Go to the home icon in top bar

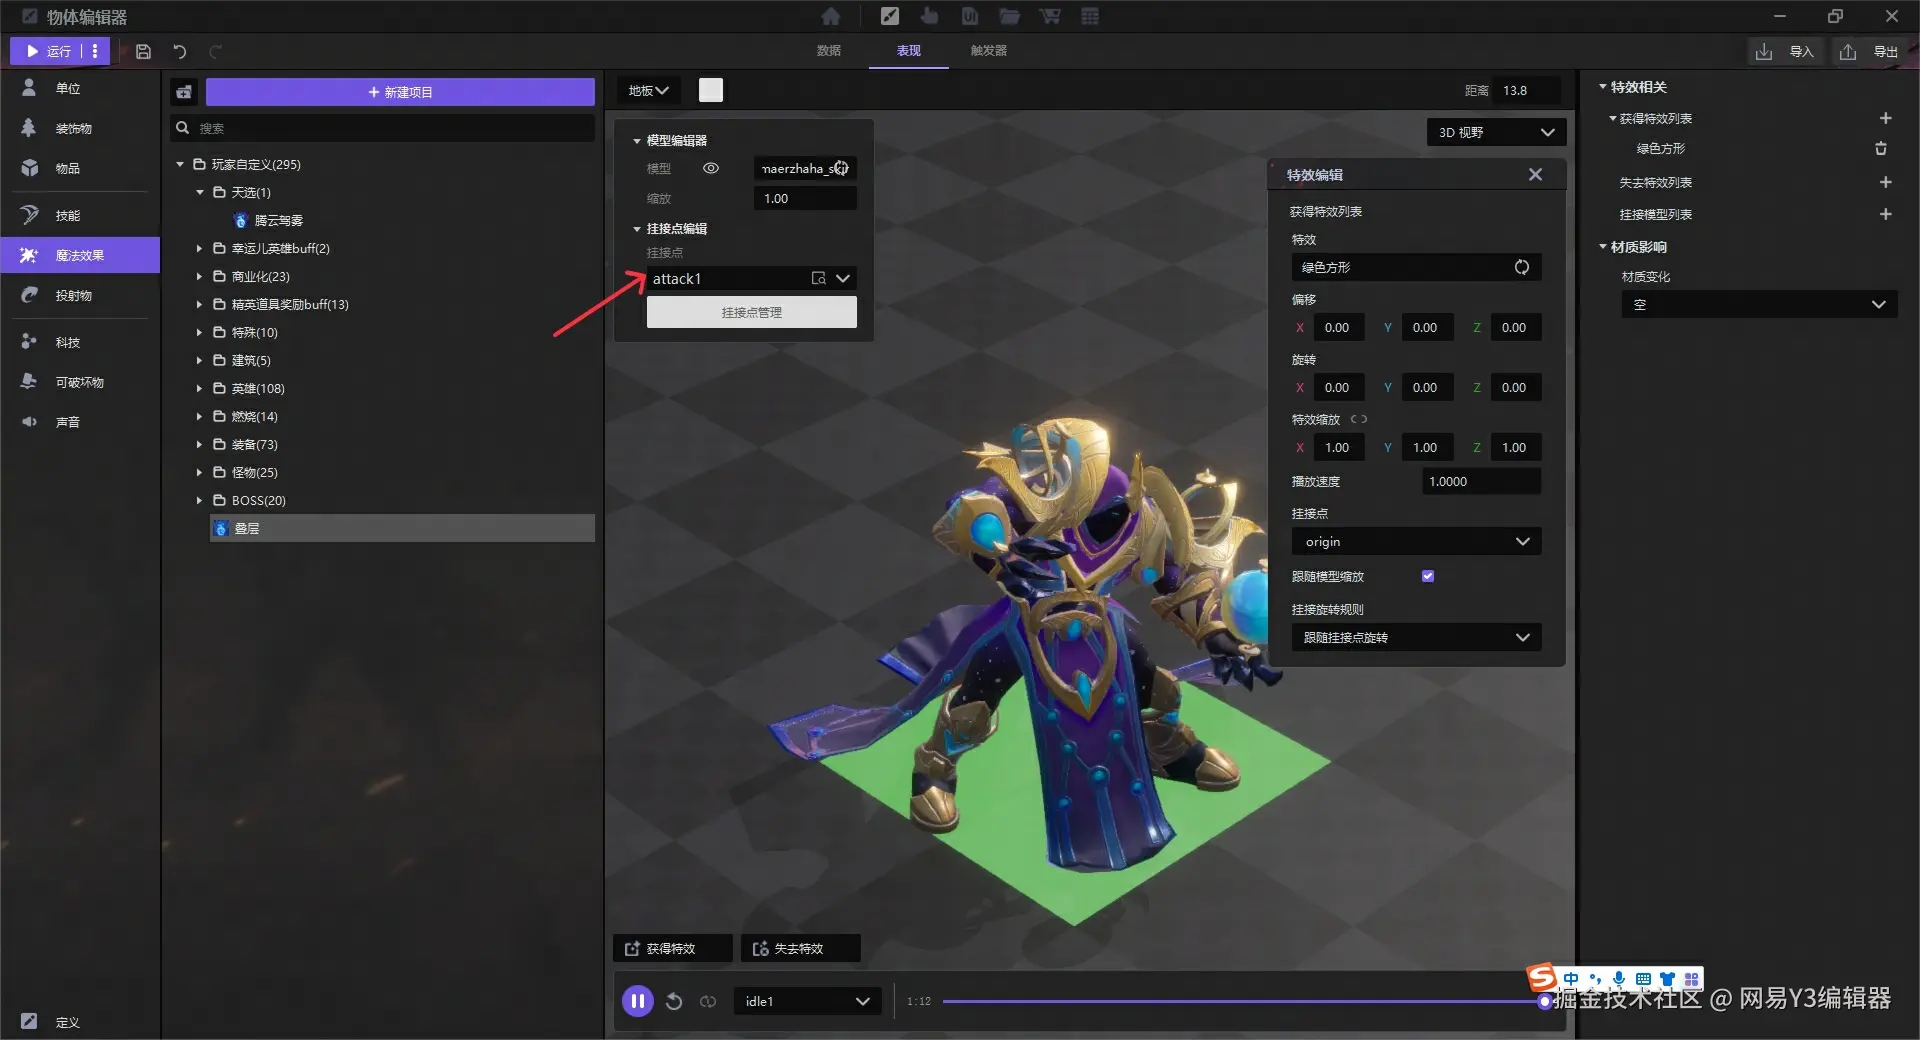pyautogui.click(x=830, y=16)
